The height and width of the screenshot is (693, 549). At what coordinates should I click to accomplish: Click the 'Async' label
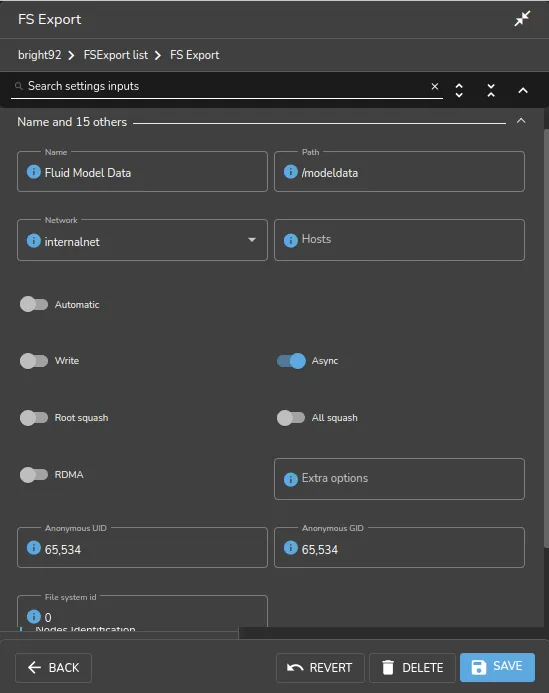click(325, 361)
